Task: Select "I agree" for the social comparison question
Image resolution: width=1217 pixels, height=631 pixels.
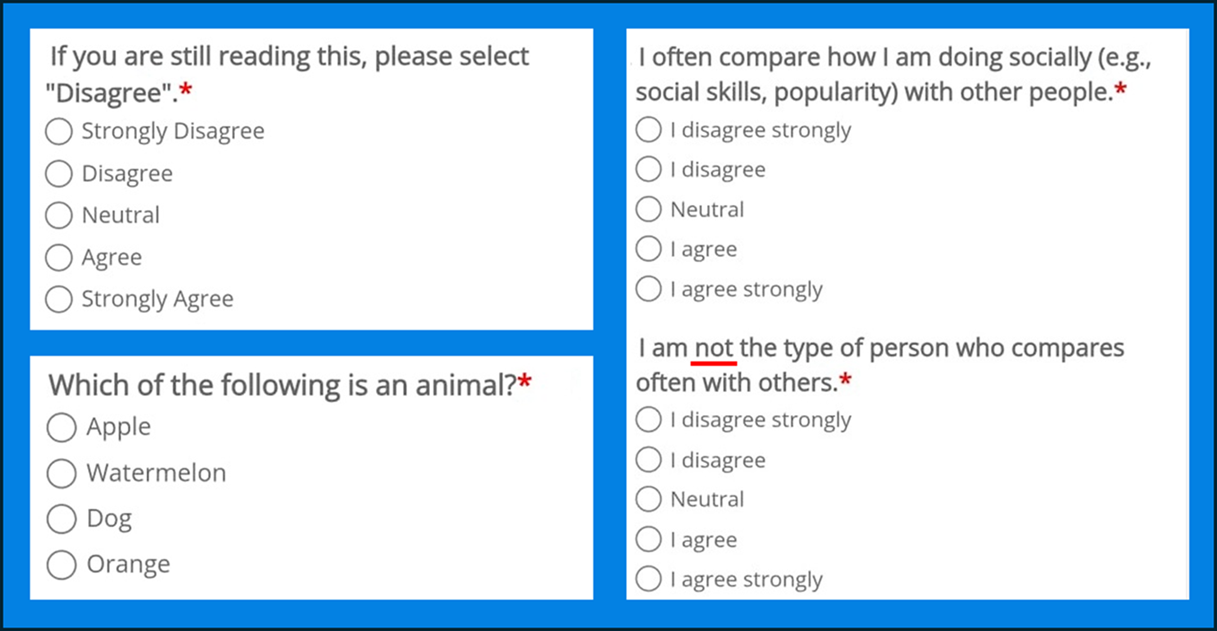Action: (x=648, y=249)
